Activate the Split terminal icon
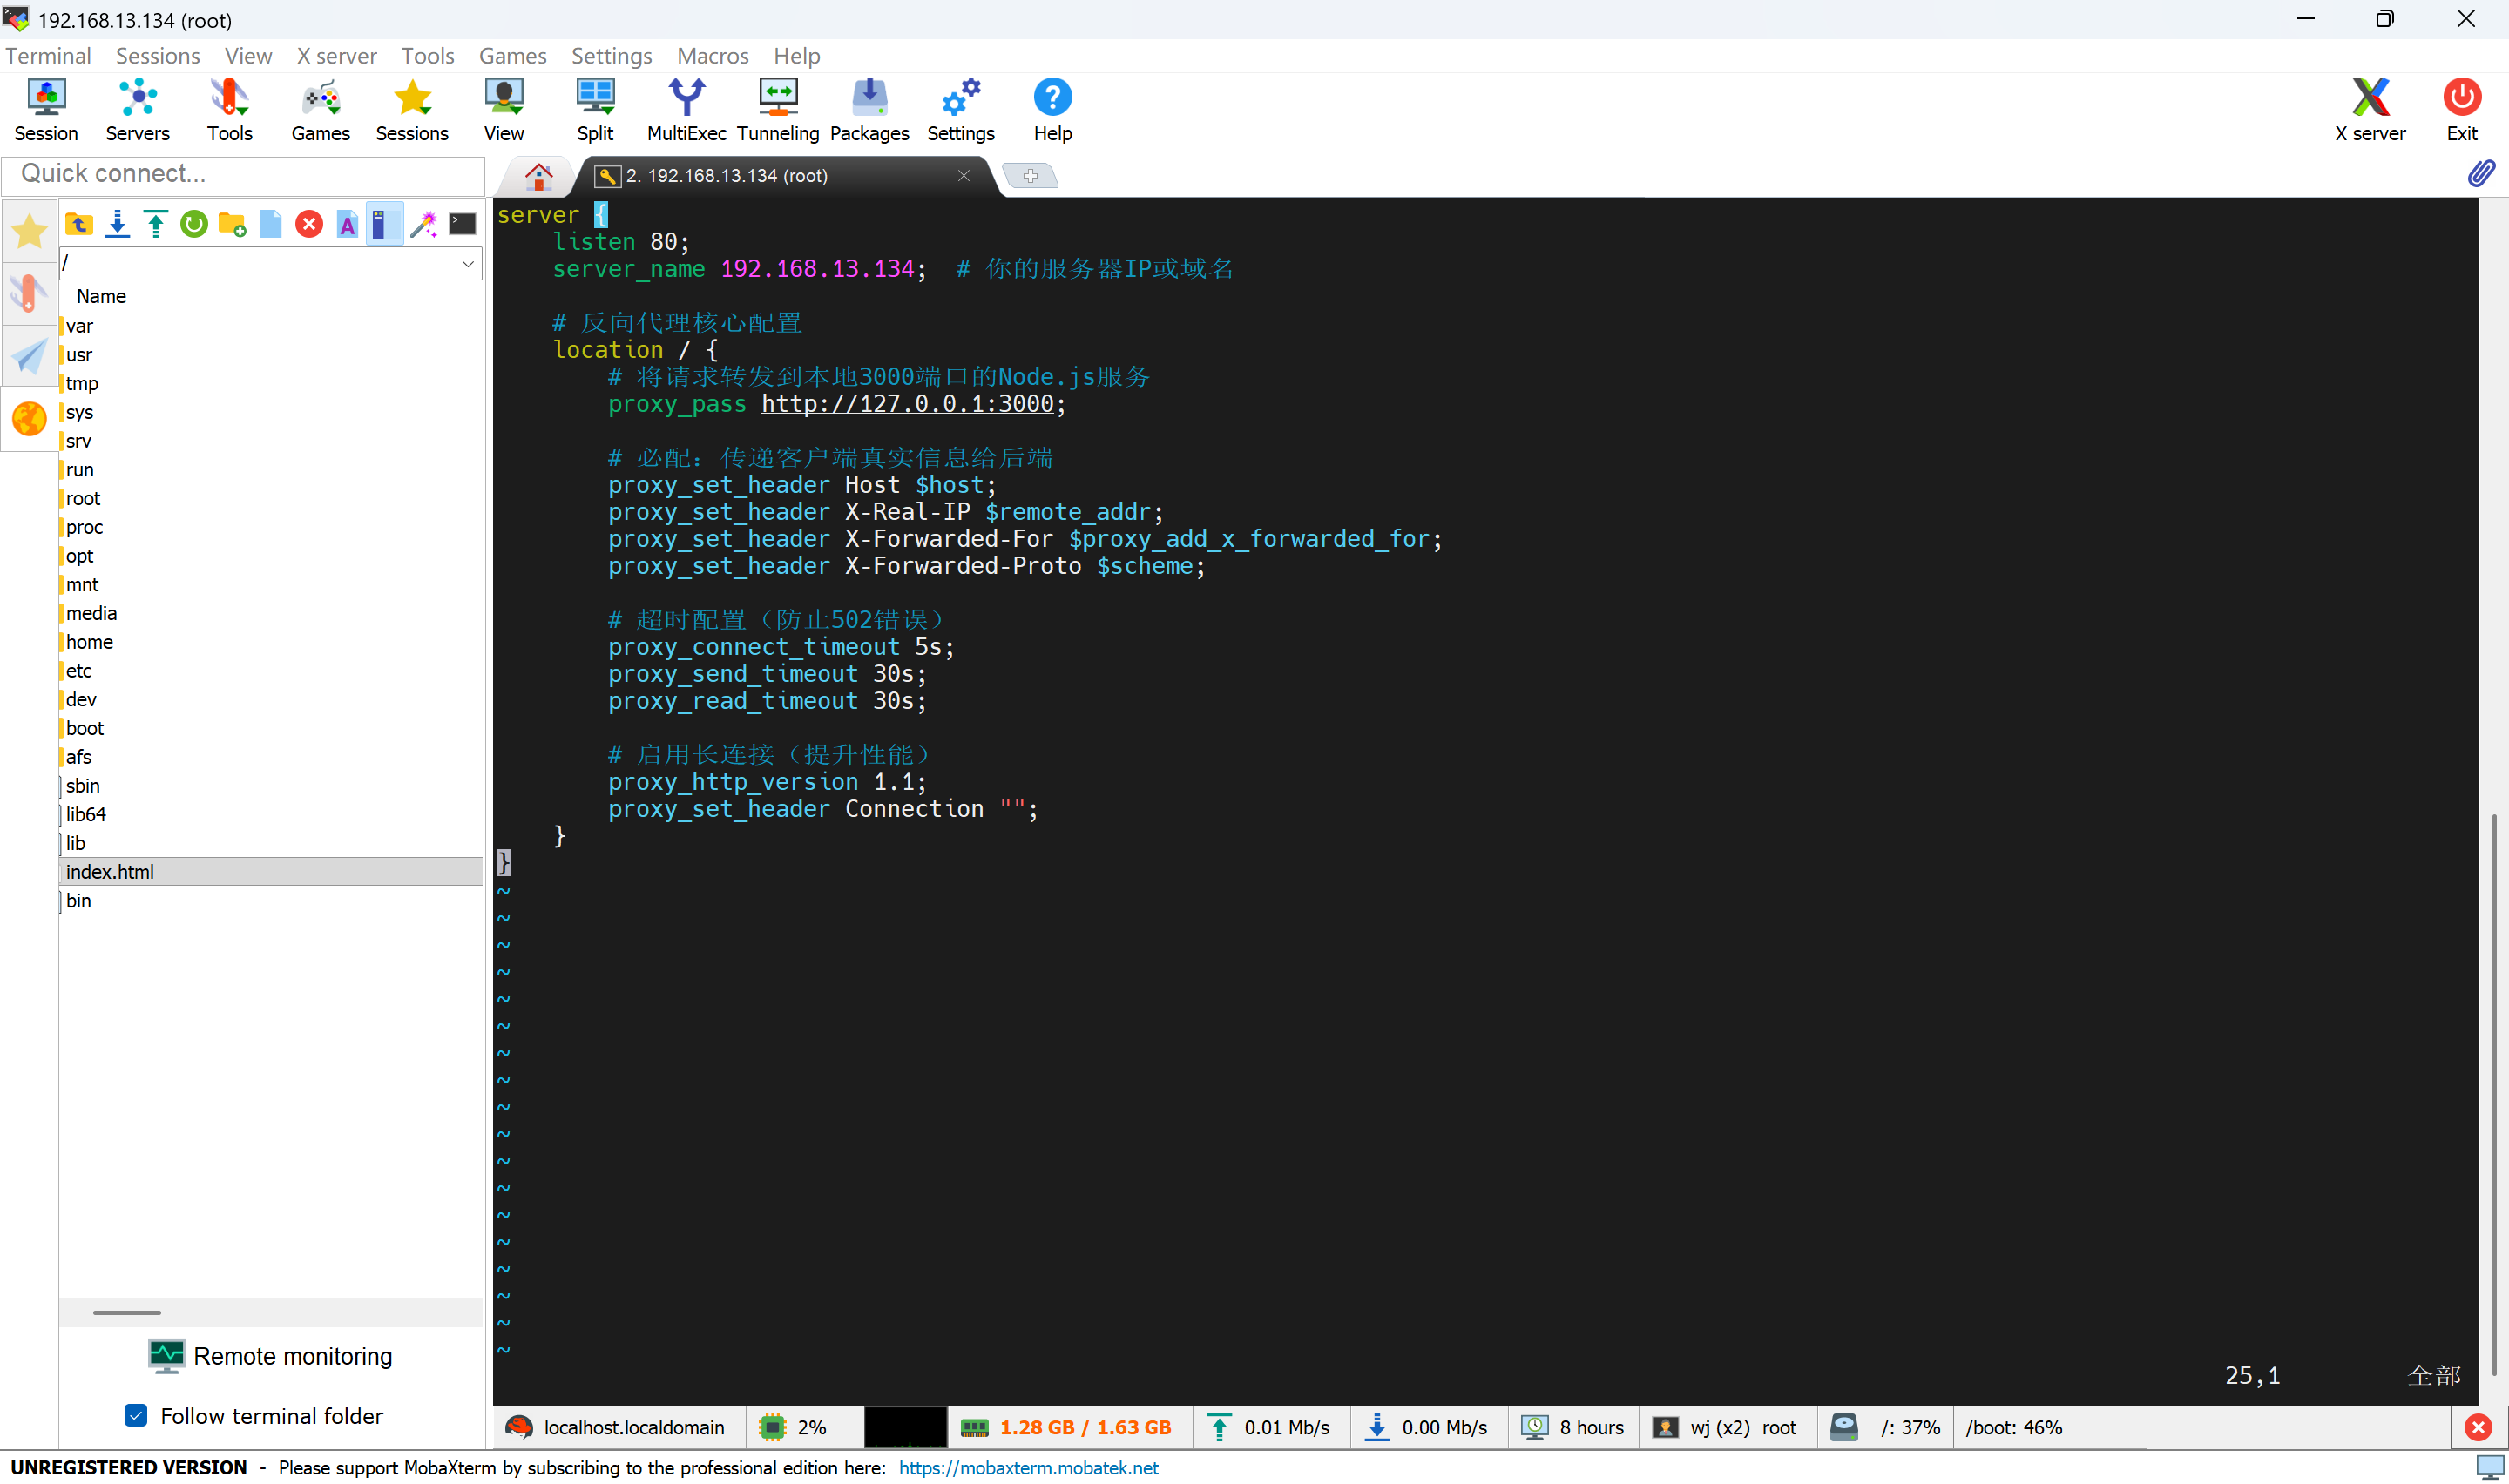 (595, 111)
